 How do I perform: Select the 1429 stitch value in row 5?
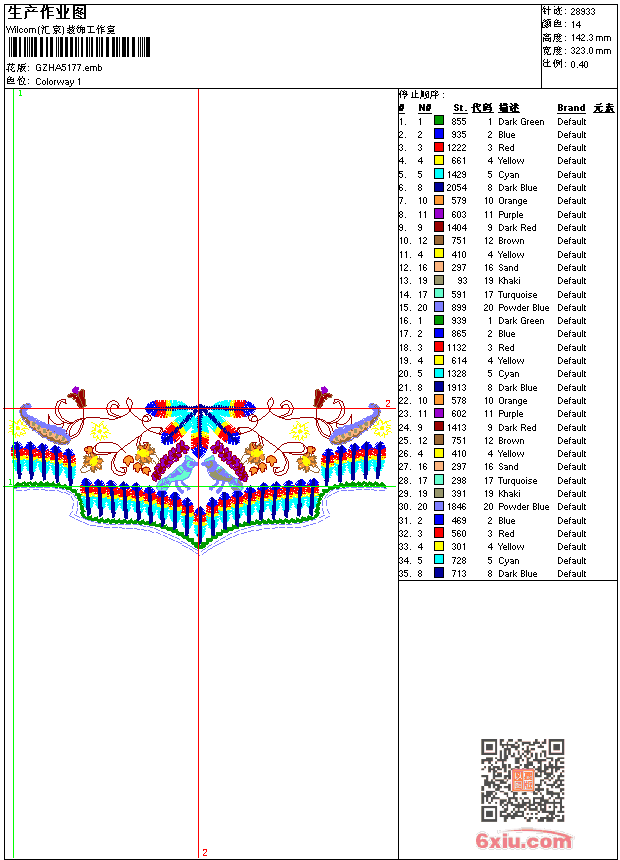coord(456,174)
